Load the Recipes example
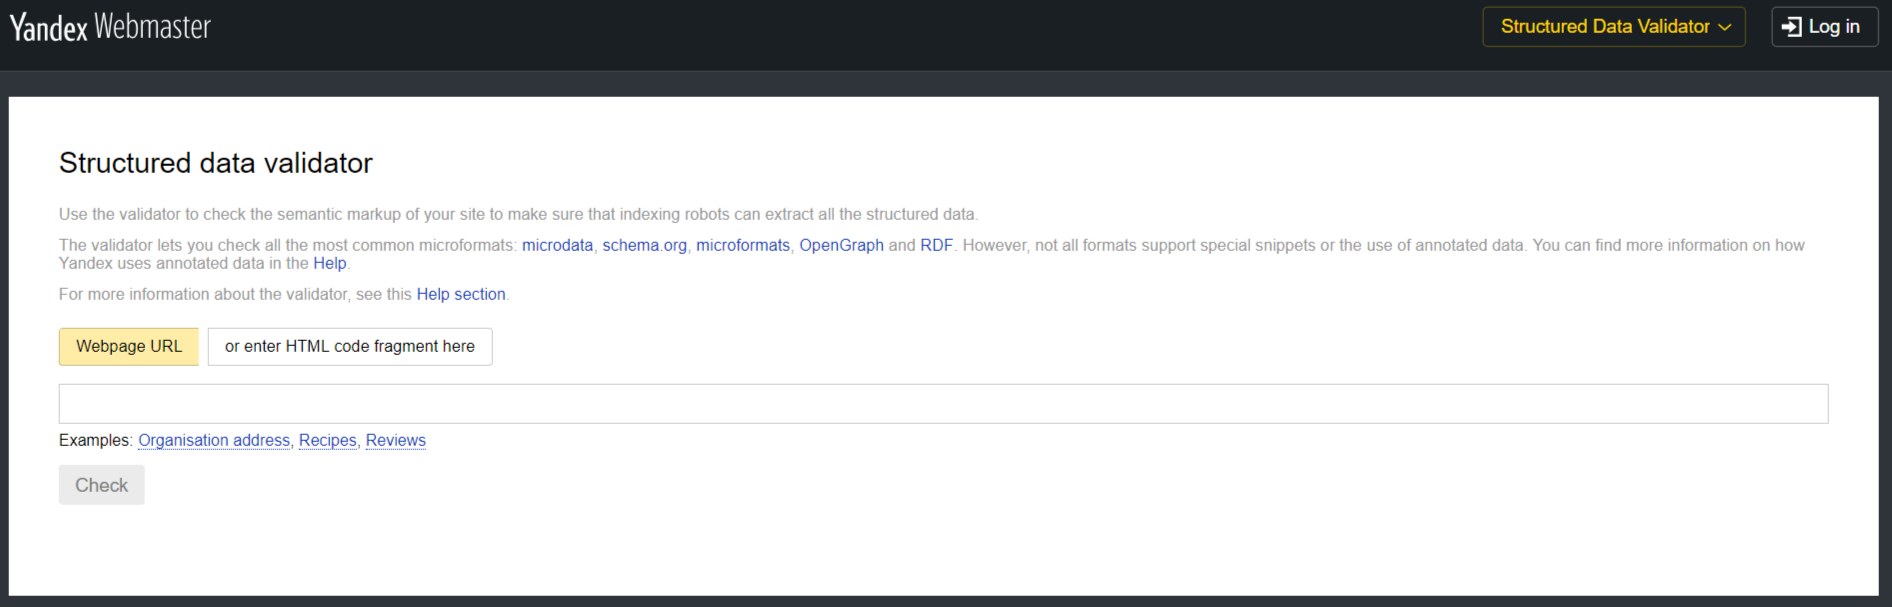Viewport: 1892px width, 607px height. (x=328, y=440)
